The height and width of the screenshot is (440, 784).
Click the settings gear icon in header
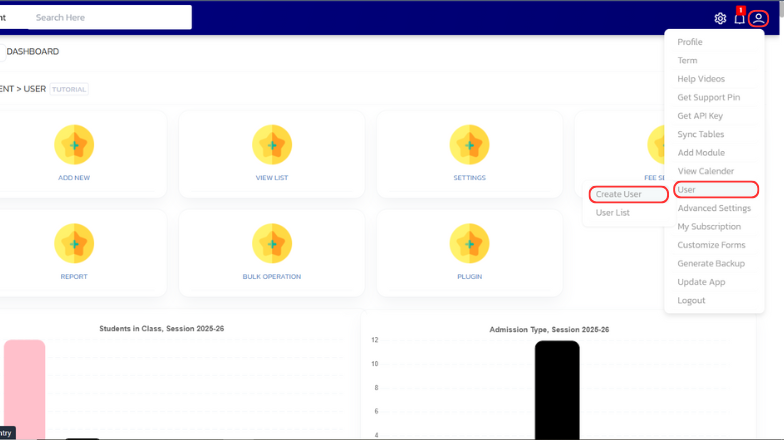[720, 18]
